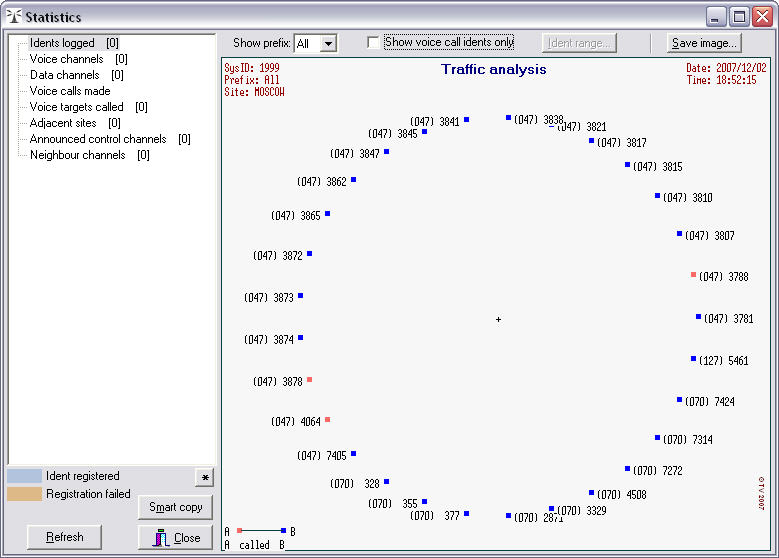Screen dimensions: 779x558
Task: Click the blue node for (047) 3817
Action: (591, 141)
